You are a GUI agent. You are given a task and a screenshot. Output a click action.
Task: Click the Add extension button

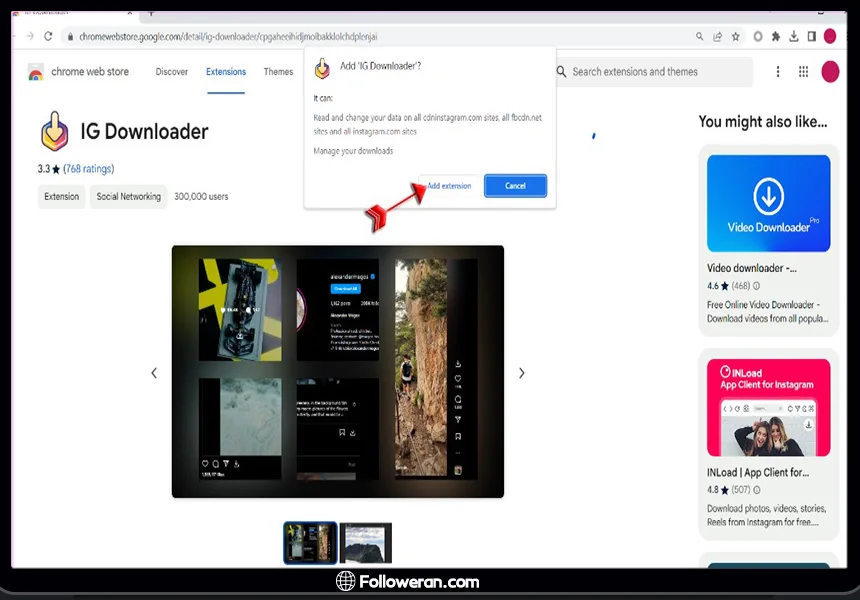tap(449, 186)
